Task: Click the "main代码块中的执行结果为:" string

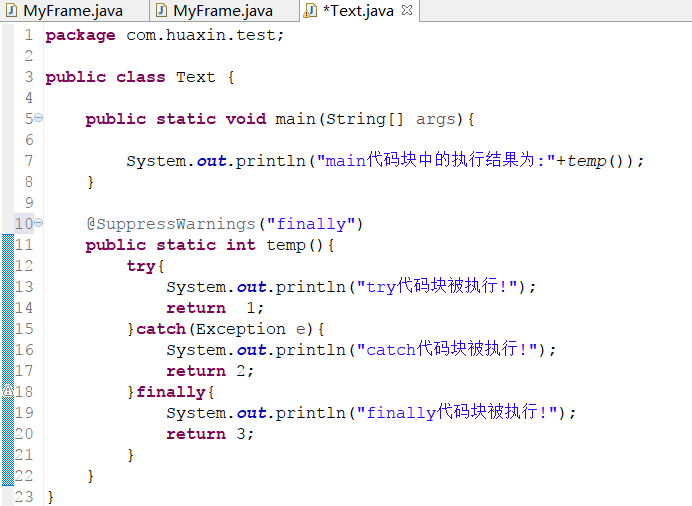Action: [x=436, y=160]
